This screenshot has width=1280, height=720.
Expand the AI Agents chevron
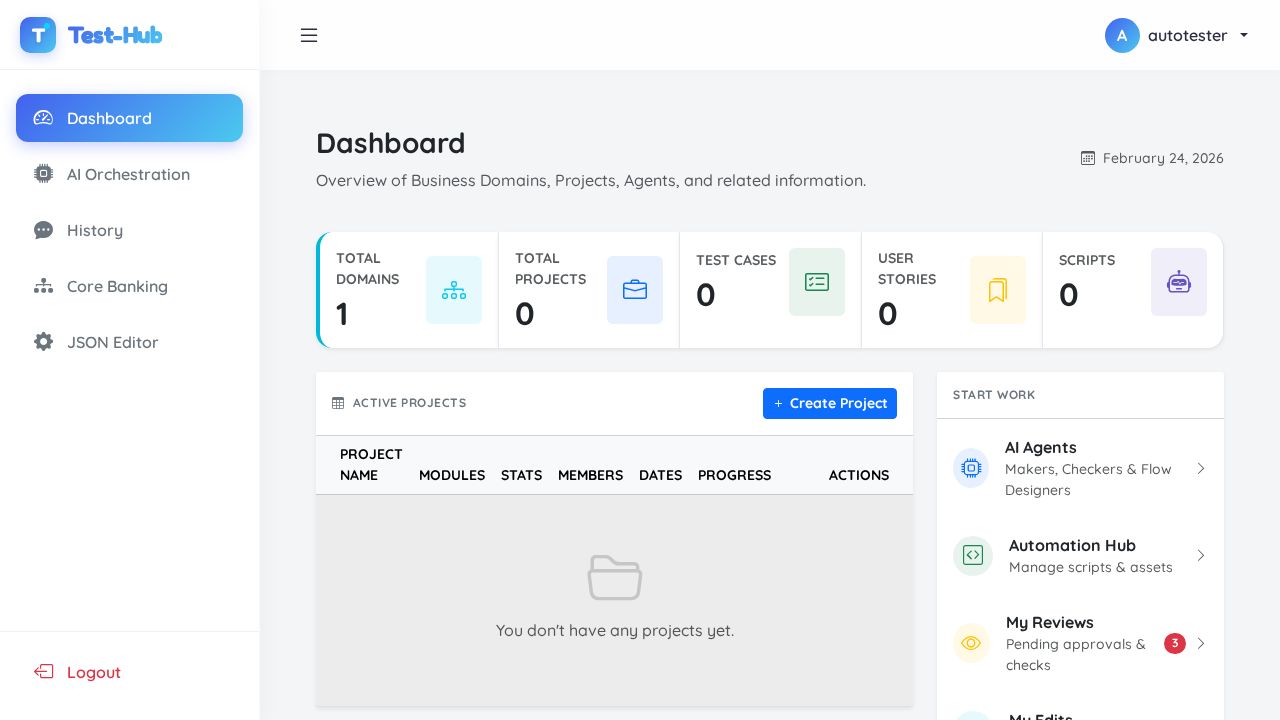(x=1201, y=468)
